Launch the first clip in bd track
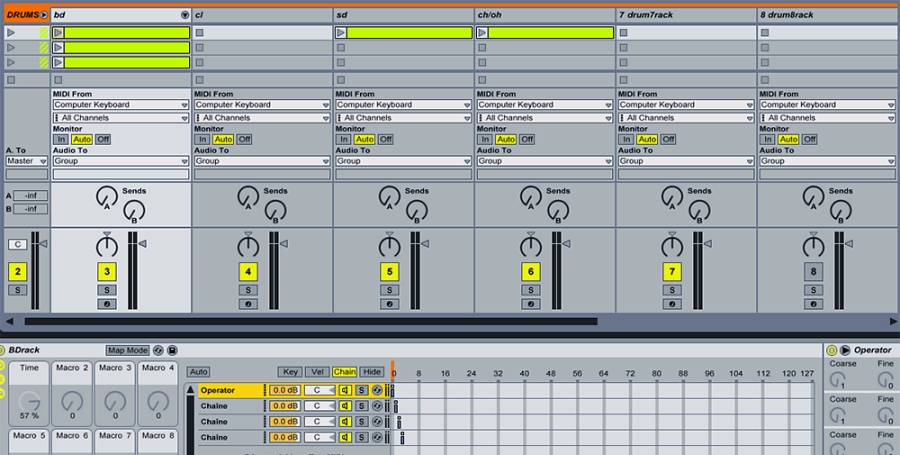Image resolution: width=900 pixels, height=455 pixels. click(58, 33)
